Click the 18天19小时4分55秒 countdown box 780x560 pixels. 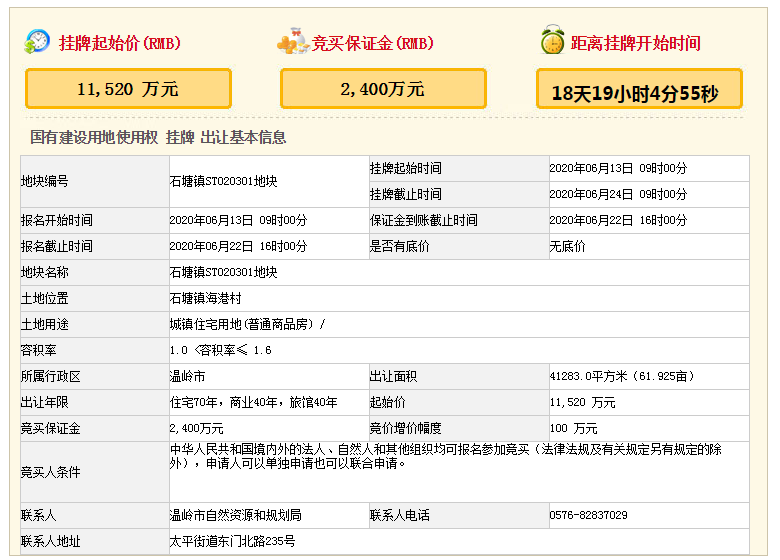(639, 89)
